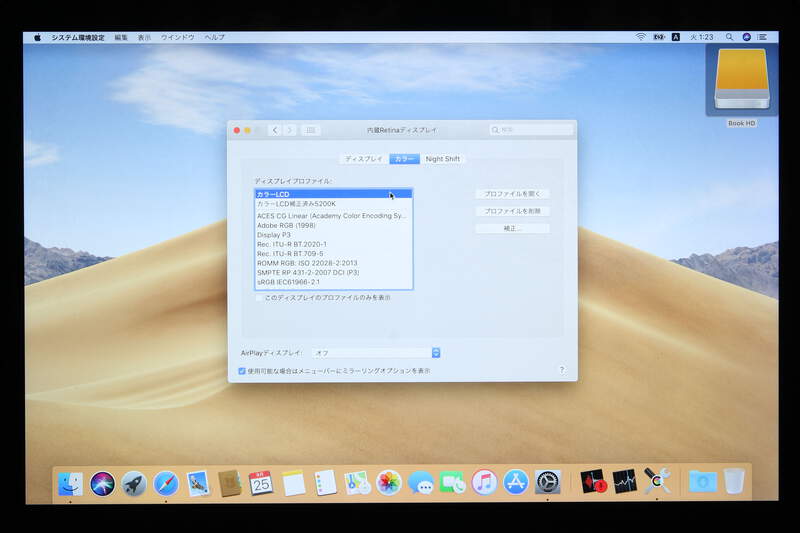Open Reminders icon in Dock
800x533 pixels.
(325, 483)
